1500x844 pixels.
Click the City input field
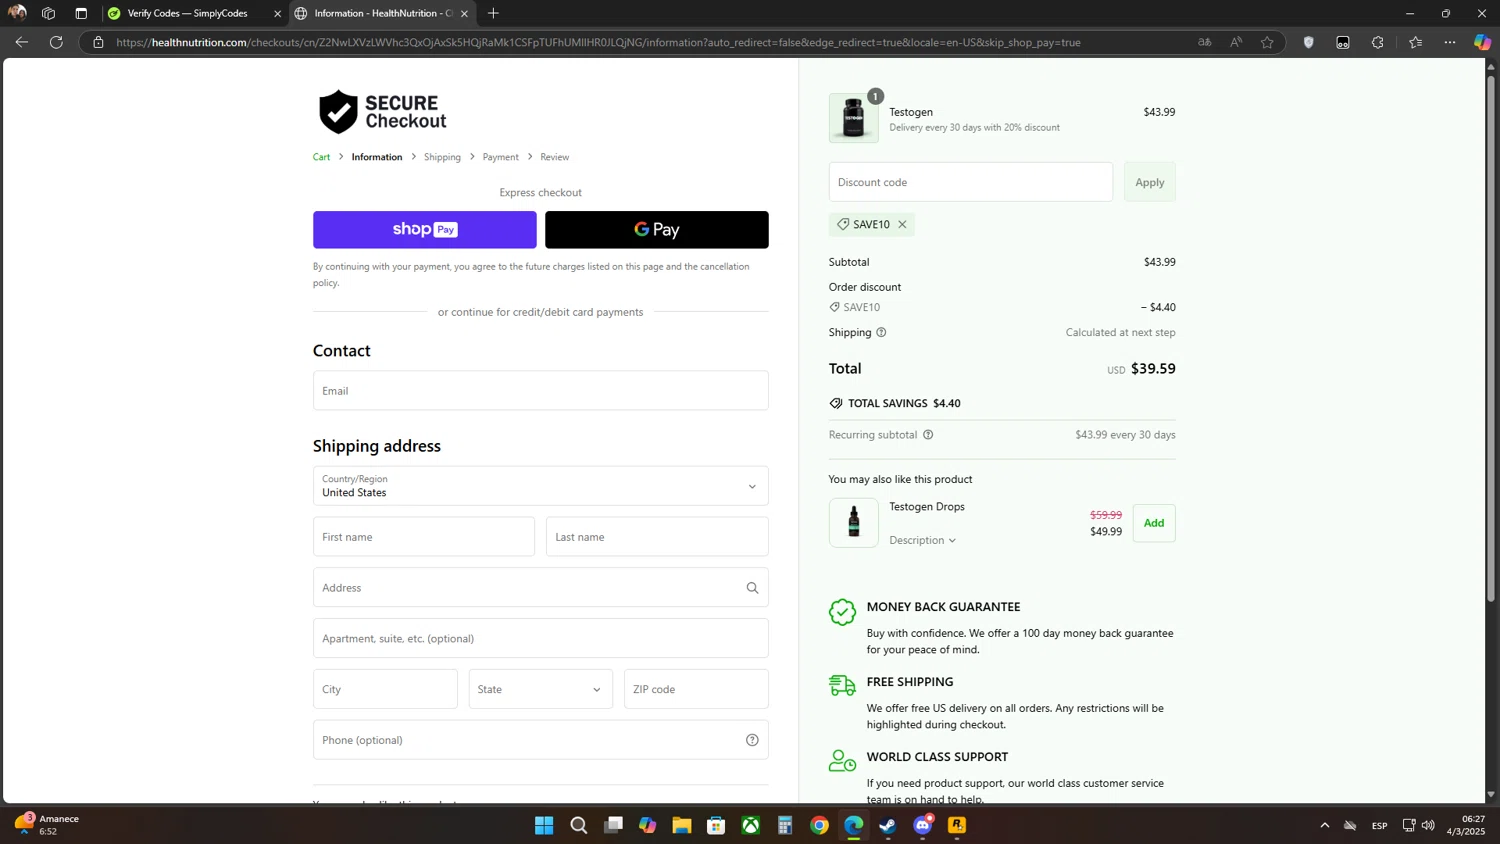385,689
